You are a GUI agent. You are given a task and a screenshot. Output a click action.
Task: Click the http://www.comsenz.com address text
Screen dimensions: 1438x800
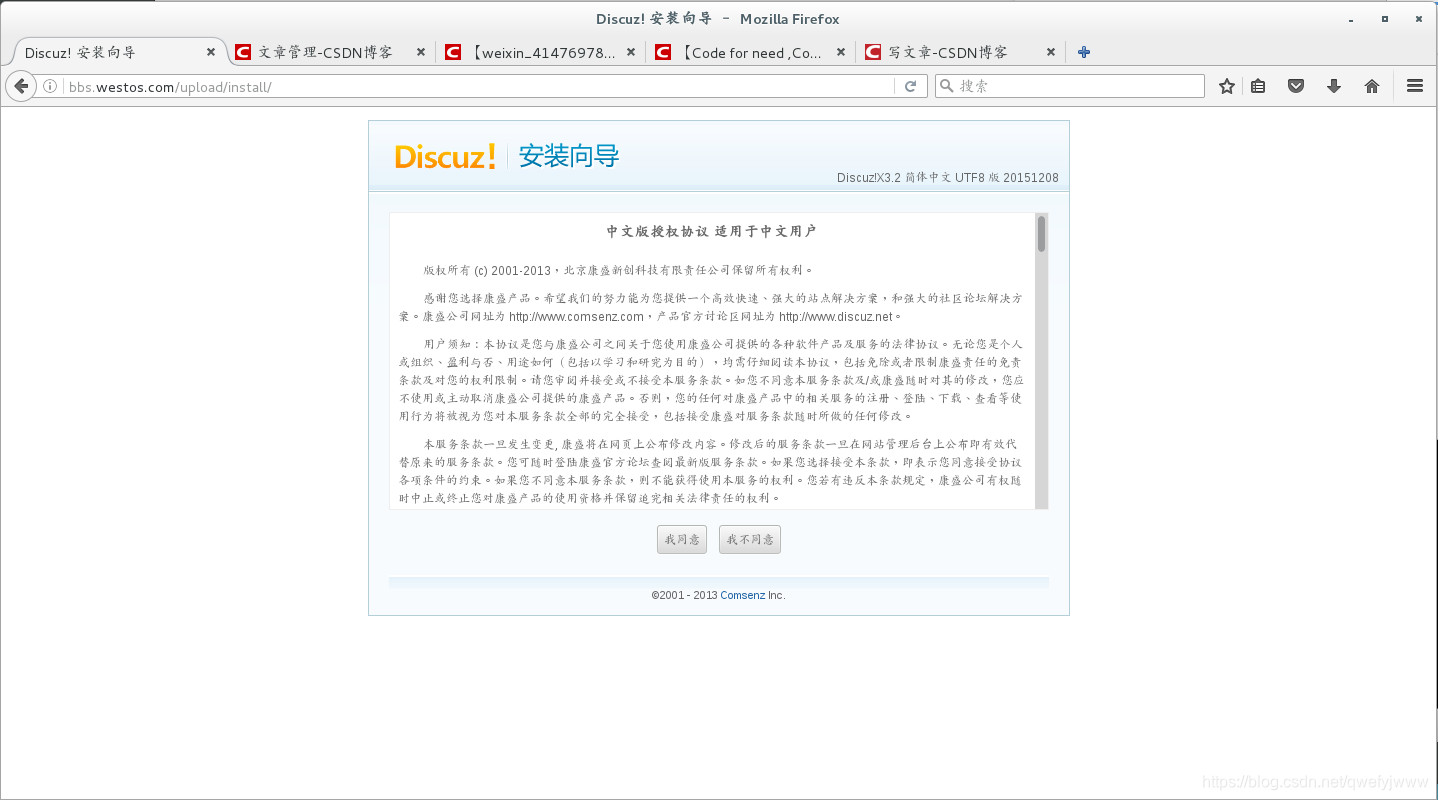click(577, 317)
